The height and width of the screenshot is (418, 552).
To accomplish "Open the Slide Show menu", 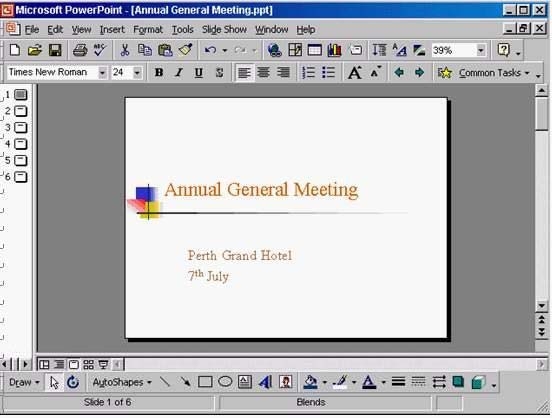I will click(x=224, y=30).
